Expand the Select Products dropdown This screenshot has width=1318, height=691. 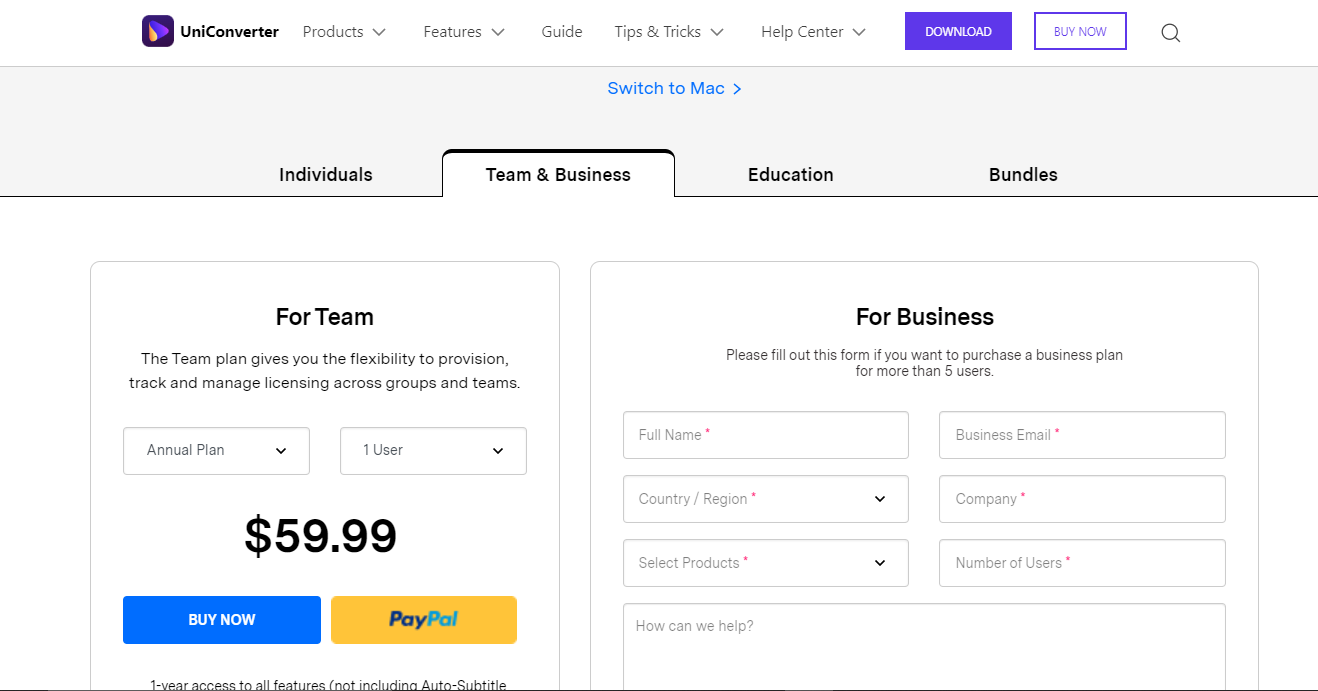point(766,563)
